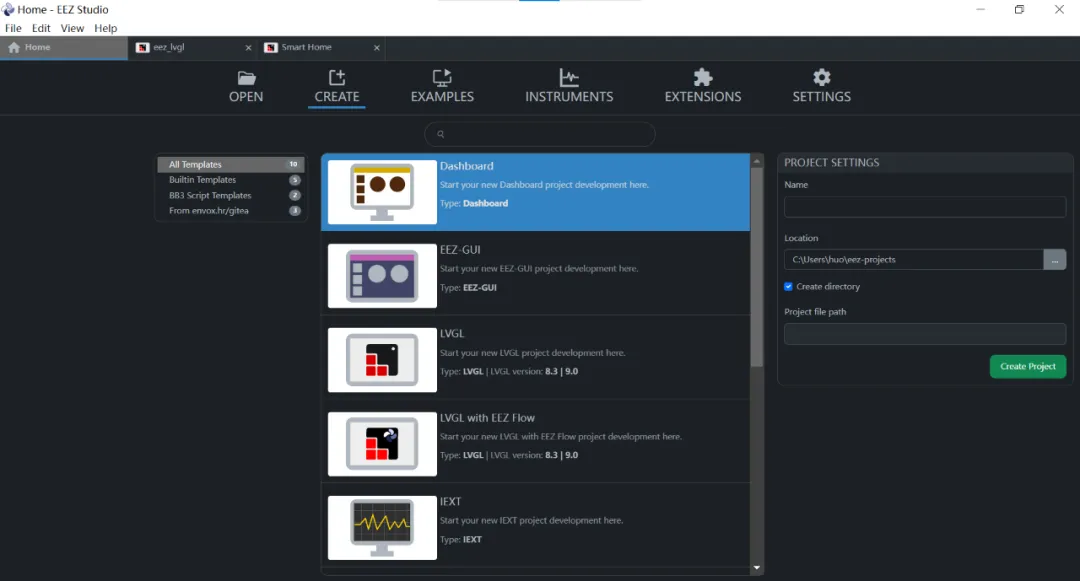Select BB3 Script Templates category

231,196
